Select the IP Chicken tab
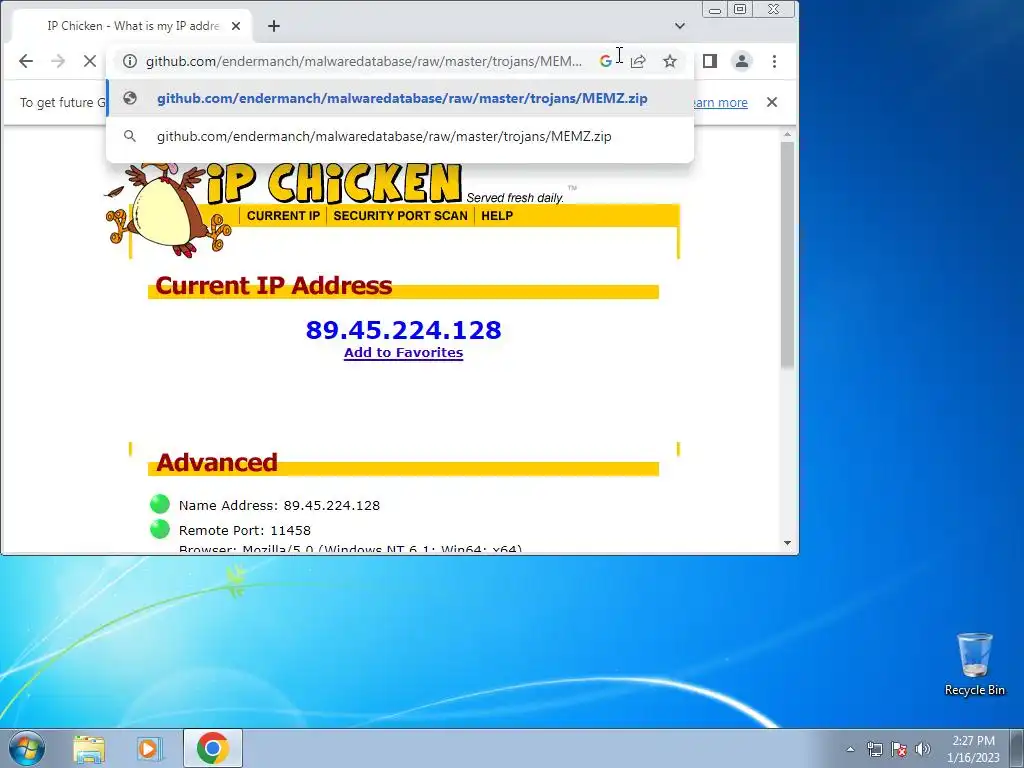 [133, 26]
